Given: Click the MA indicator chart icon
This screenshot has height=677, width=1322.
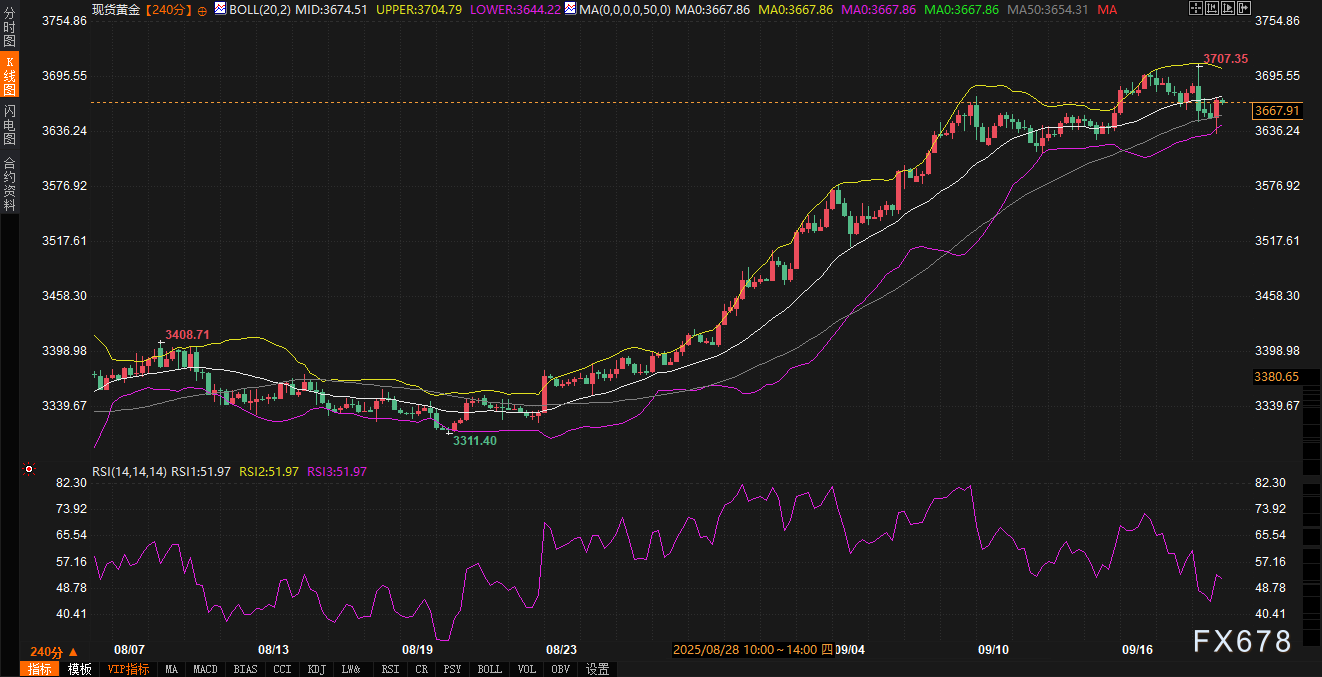Looking at the screenshot, I should 570,9.
